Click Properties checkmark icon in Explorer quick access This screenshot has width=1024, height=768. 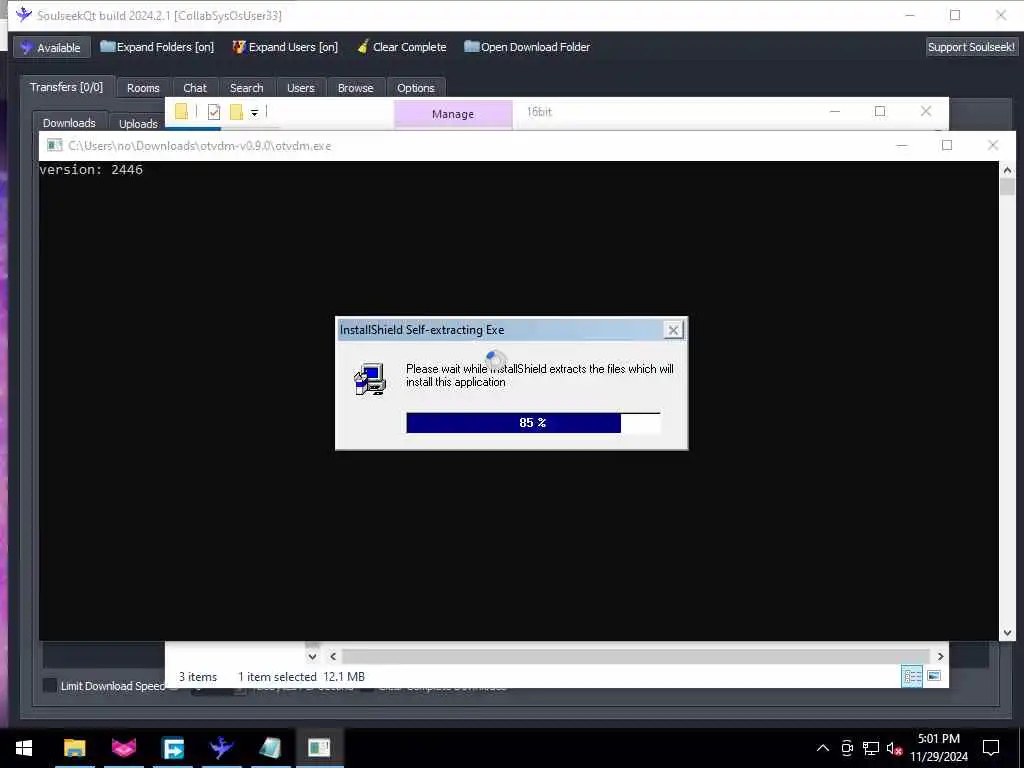214,112
